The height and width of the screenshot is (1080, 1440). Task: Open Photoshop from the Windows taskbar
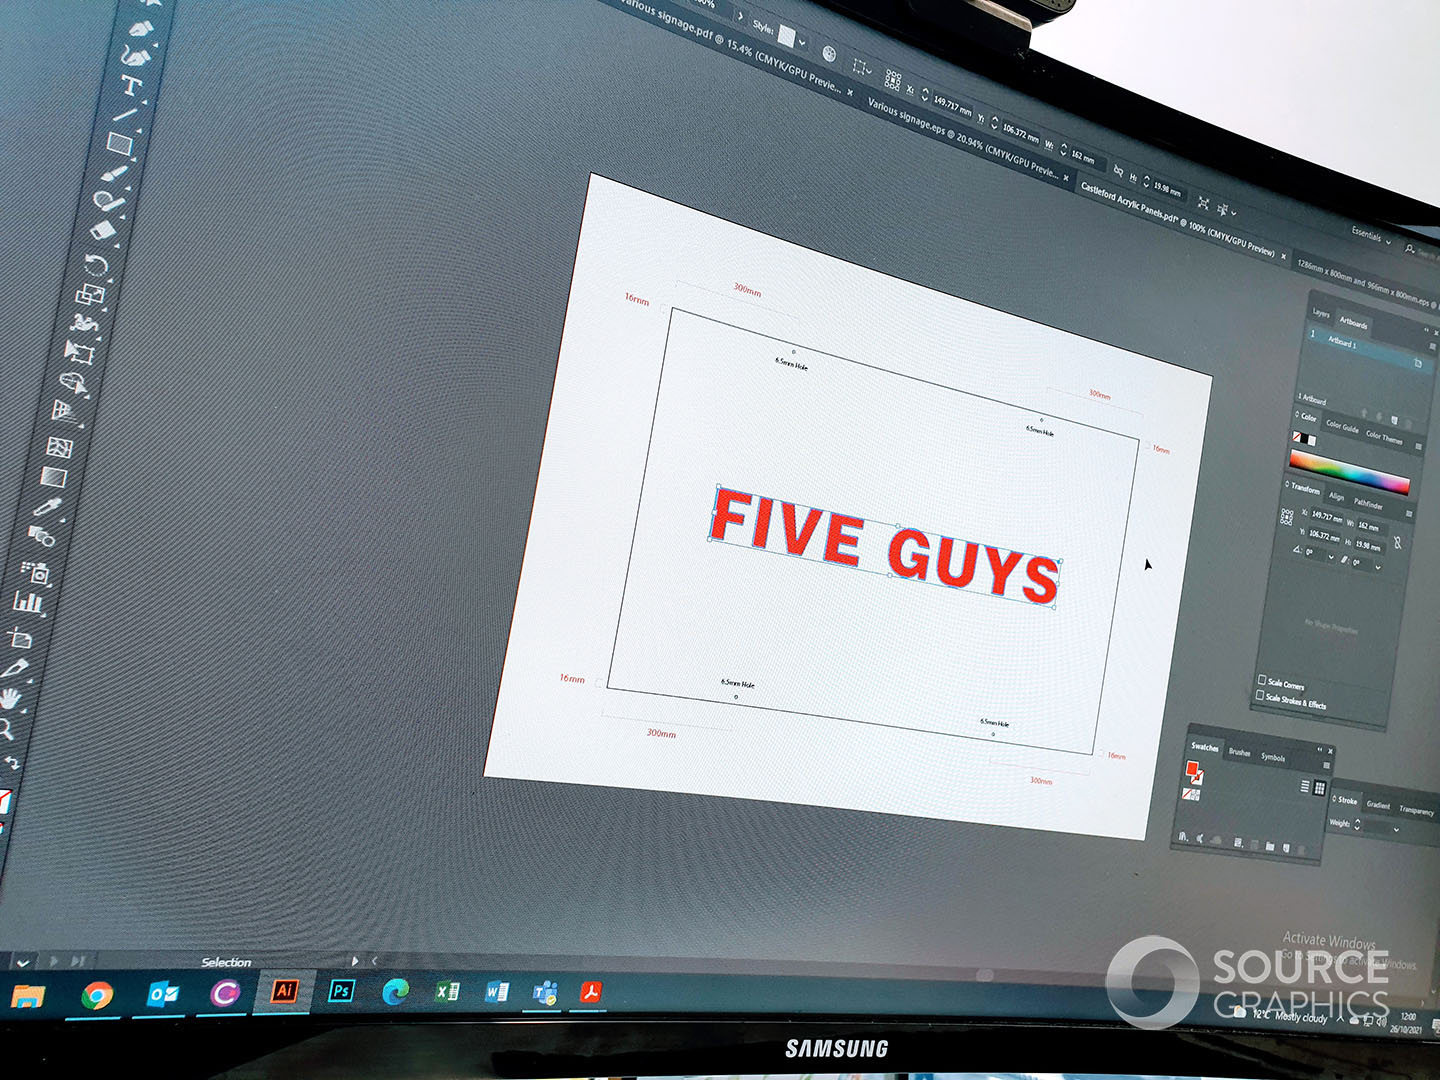[x=341, y=991]
